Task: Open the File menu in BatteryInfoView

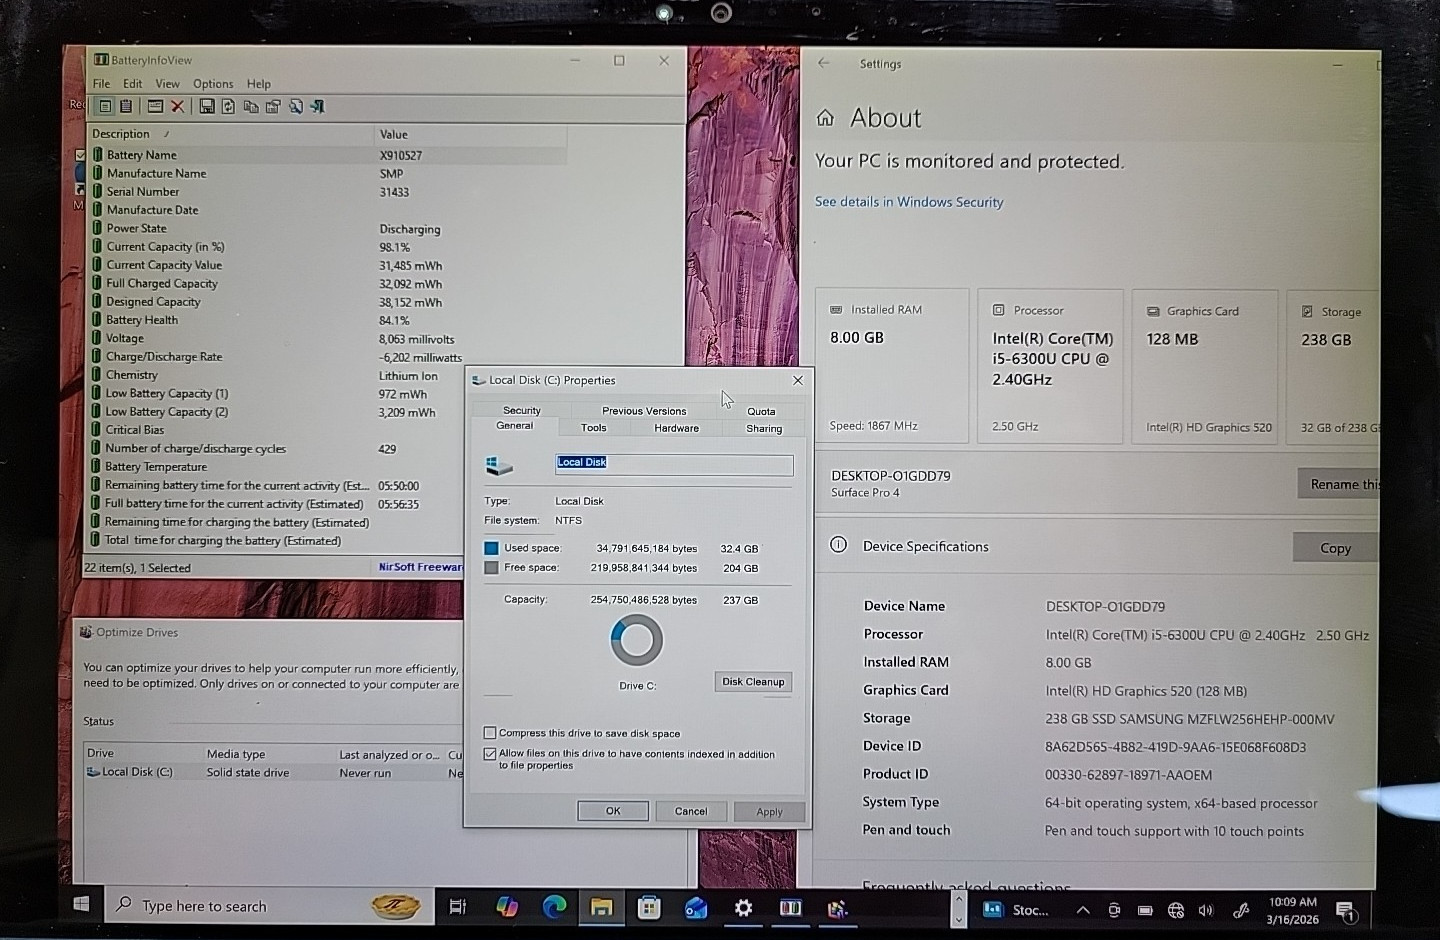Action: tap(101, 84)
